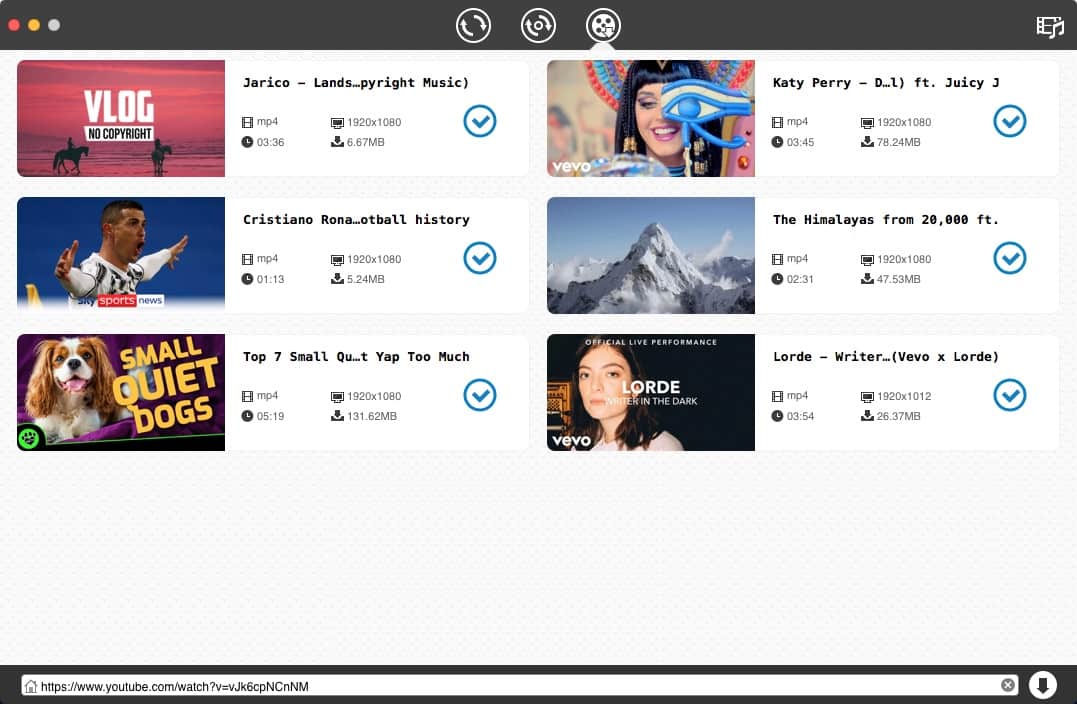
Task: Click the mp4 format label of Katy Perry video
Action: pyautogui.click(x=797, y=122)
